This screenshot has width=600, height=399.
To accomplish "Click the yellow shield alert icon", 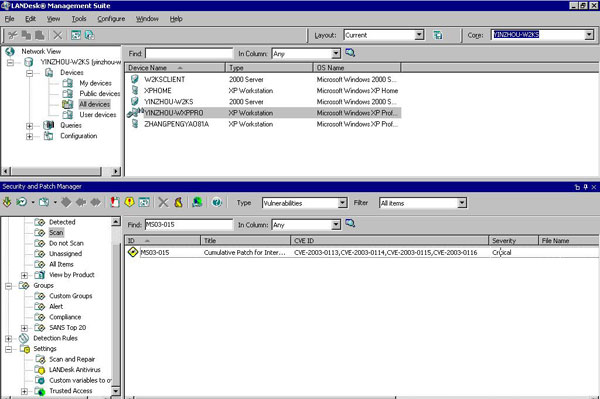I will click(x=129, y=202).
